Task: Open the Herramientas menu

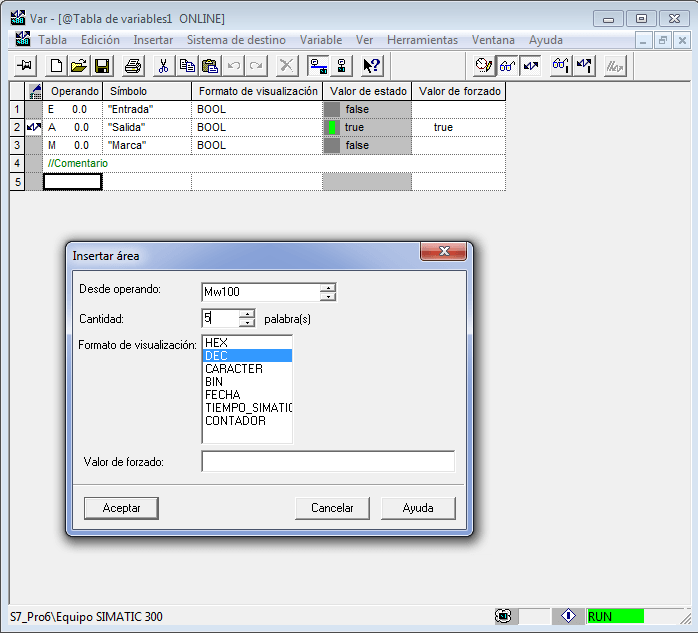Action: [x=422, y=40]
